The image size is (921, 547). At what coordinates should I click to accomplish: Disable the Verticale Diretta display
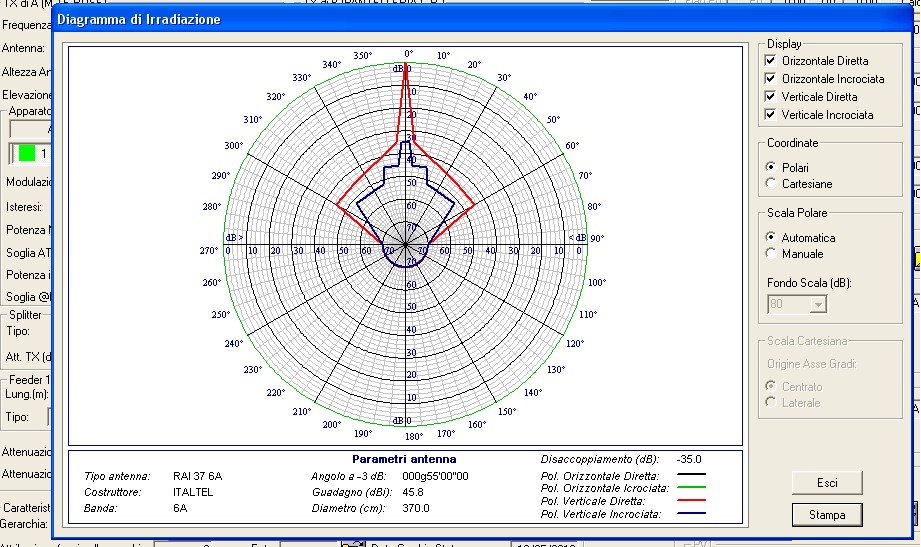(770, 97)
